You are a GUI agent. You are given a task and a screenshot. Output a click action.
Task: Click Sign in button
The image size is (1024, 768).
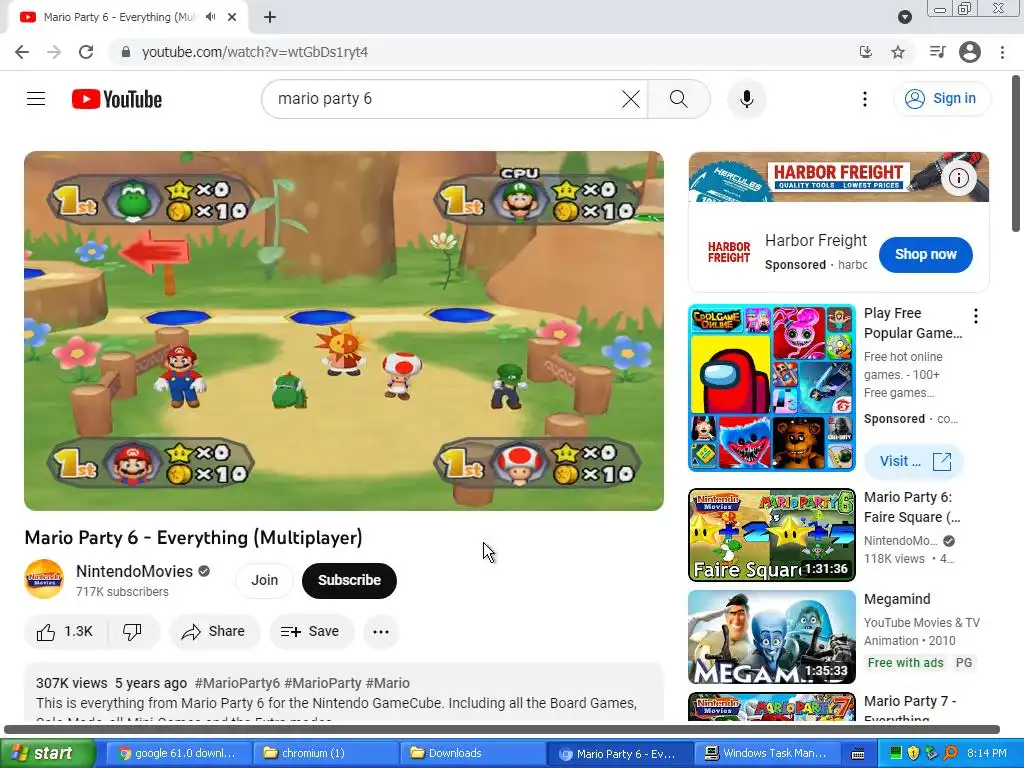click(x=942, y=99)
